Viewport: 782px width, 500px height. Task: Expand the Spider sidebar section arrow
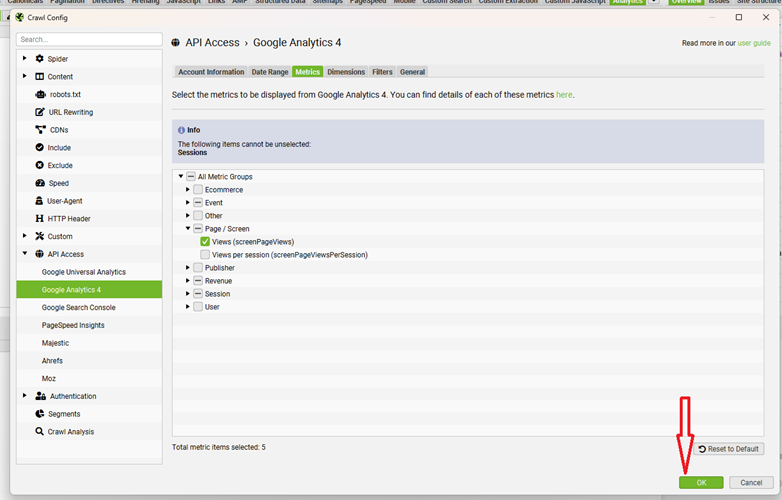24,58
